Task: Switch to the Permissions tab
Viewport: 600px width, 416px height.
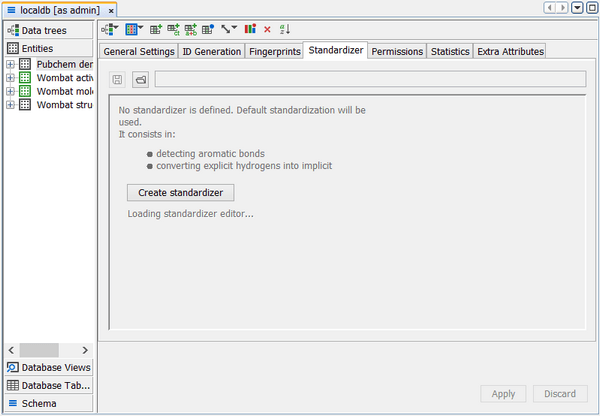Action: point(397,51)
